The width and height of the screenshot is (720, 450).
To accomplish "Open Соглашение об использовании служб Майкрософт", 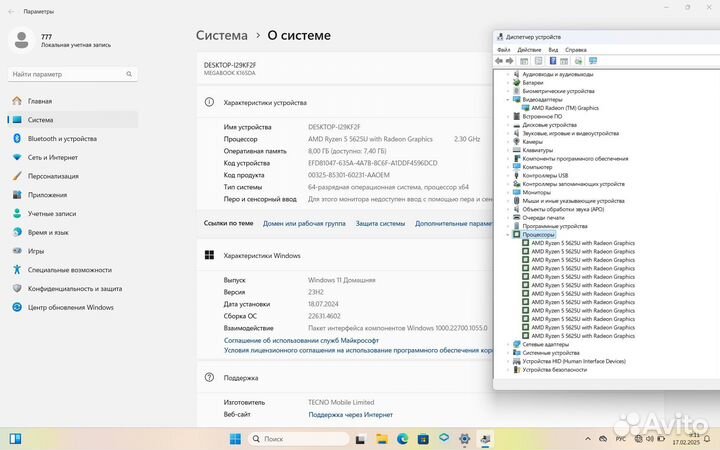I will 301,341.
